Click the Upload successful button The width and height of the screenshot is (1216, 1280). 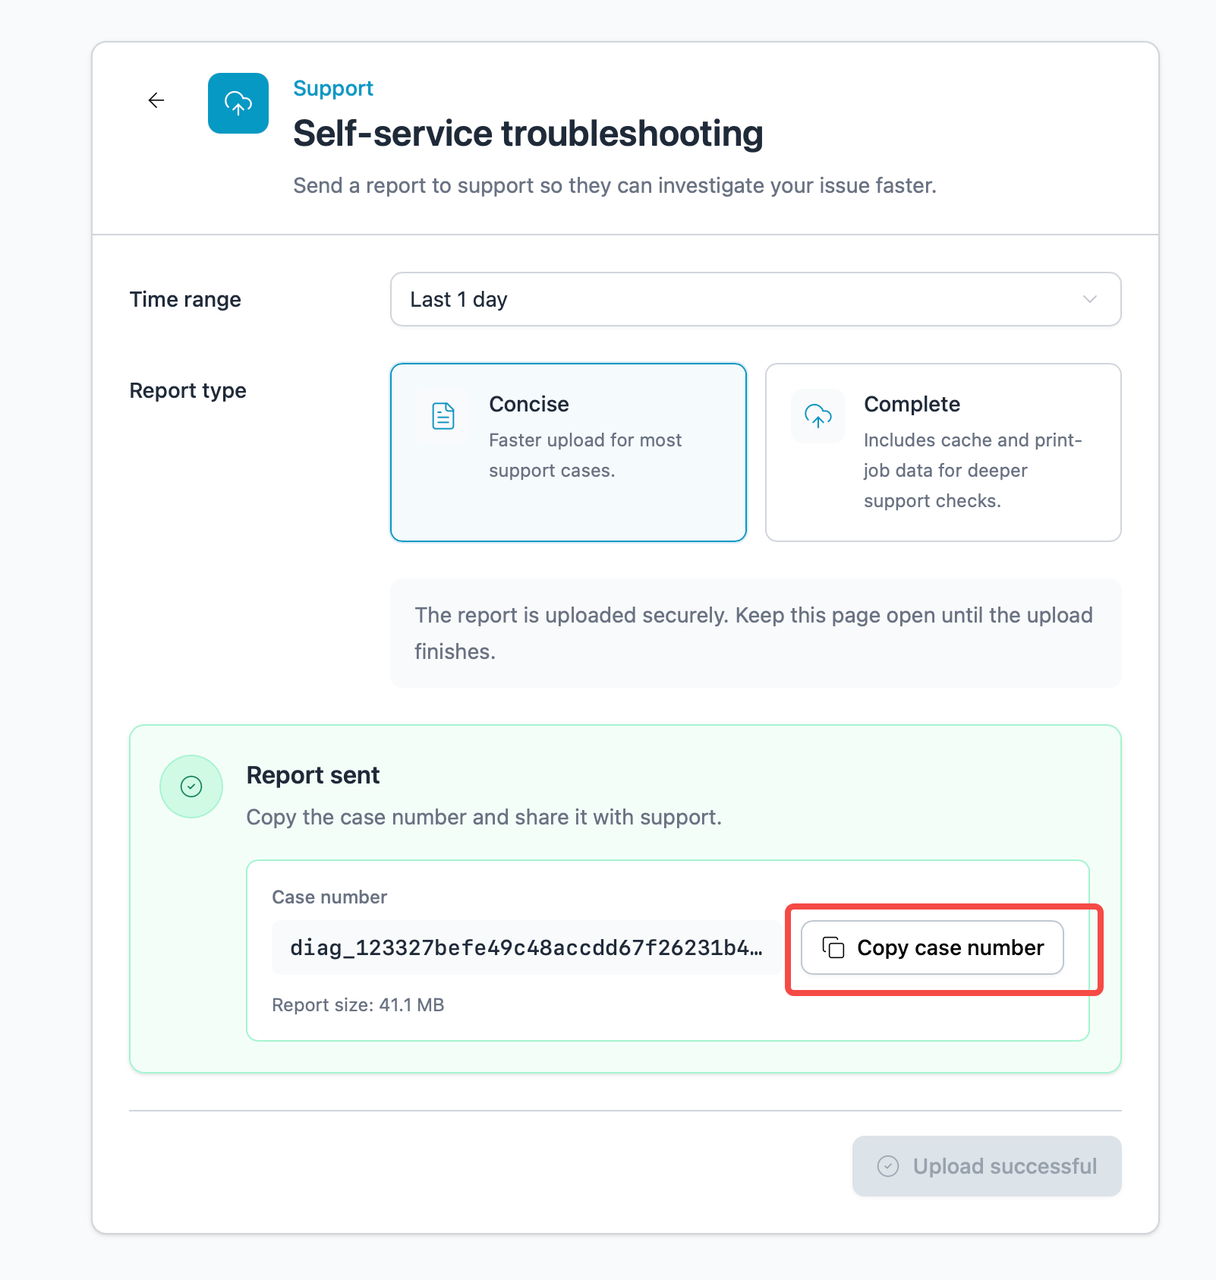point(987,1166)
